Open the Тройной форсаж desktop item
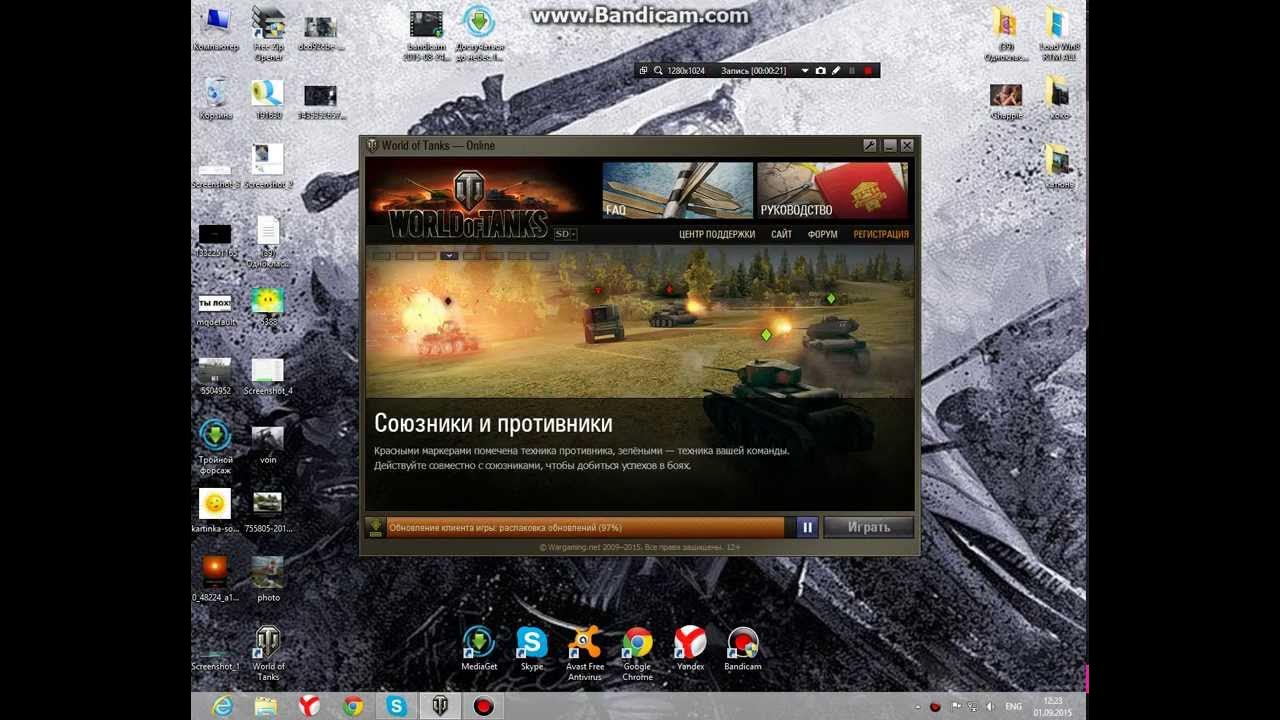 tap(215, 447)
